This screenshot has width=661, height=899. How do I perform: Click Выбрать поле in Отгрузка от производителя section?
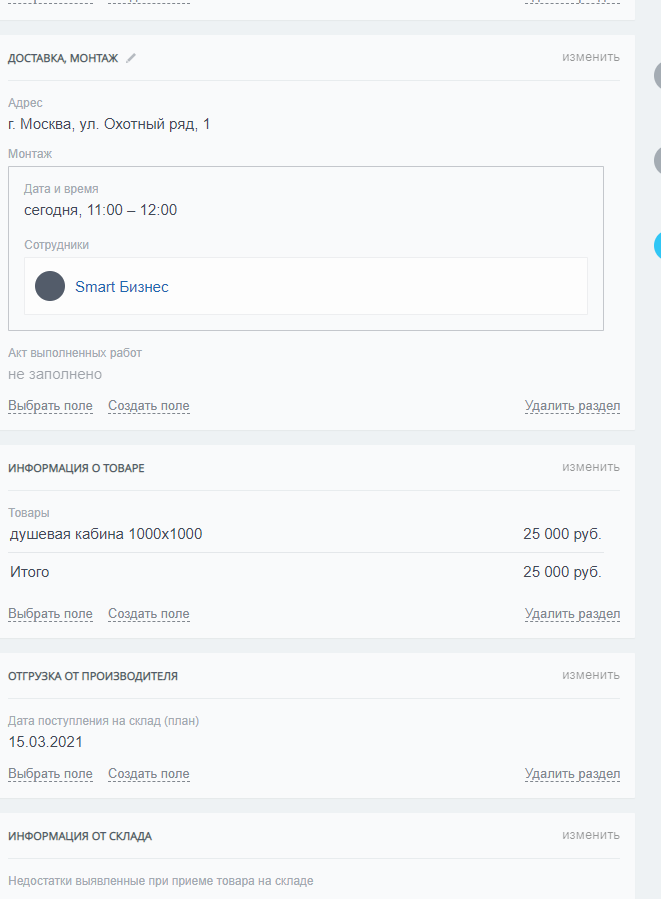pyautogui.click(x=50, y=774)
